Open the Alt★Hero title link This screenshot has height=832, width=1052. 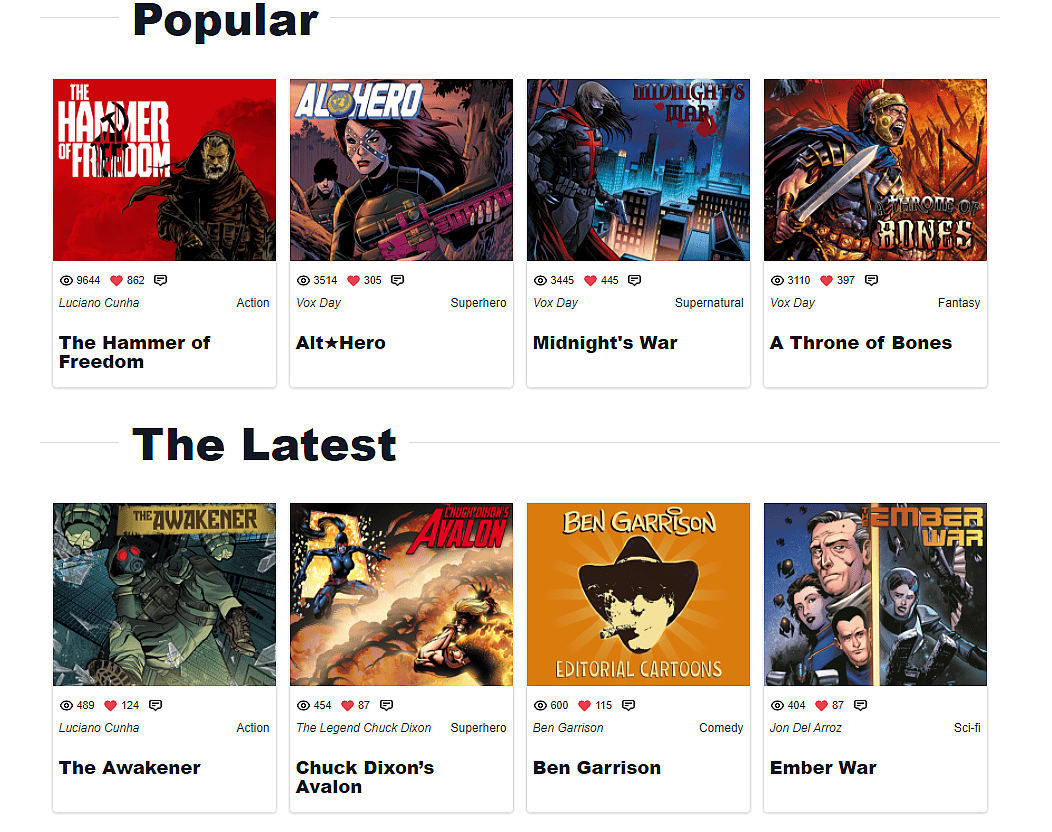[x=341, y=343]
